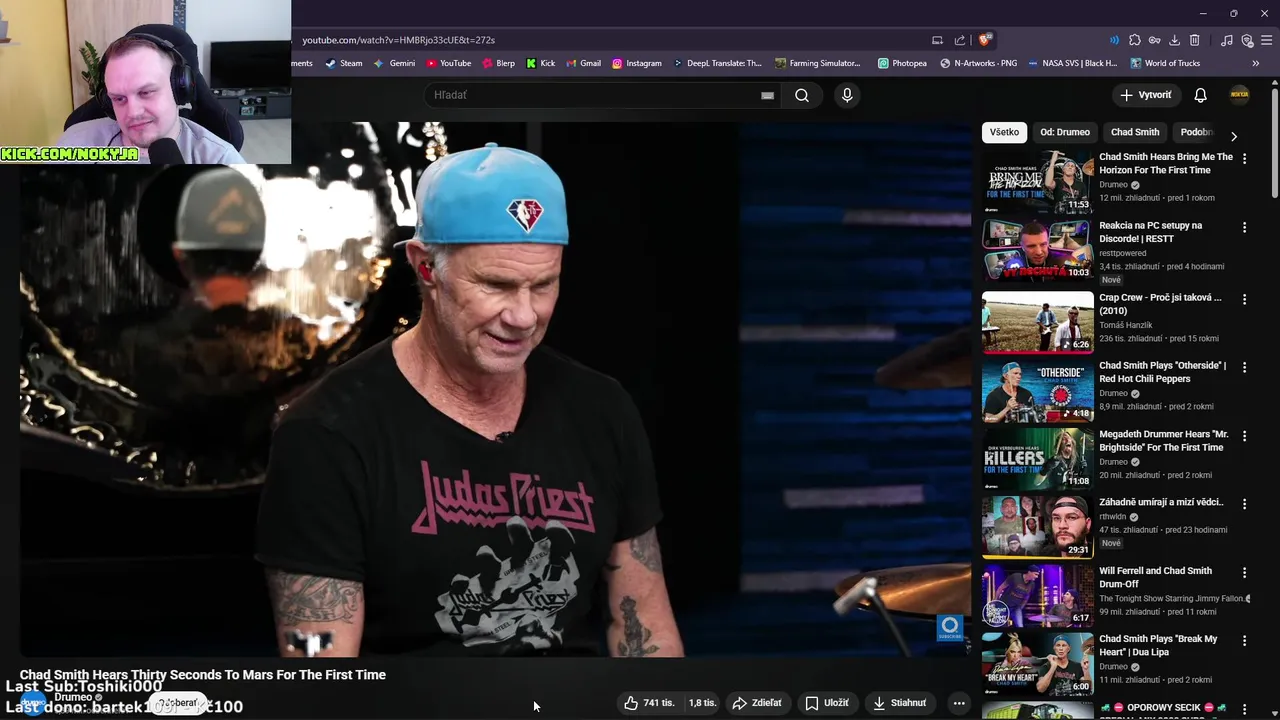
Task: Like the video with 741 tis. button
Action: 648,703
